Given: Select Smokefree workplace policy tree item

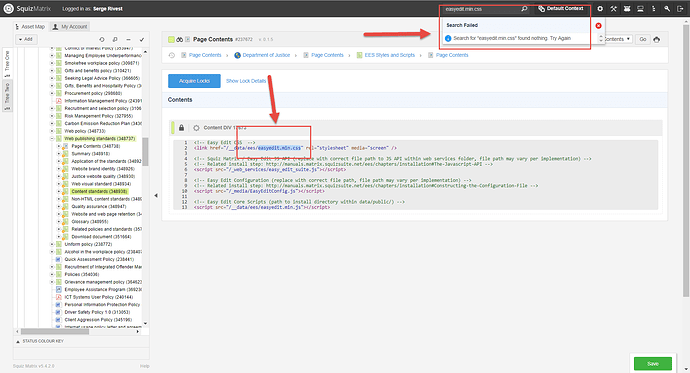Looking at the screenshot, I should tap(102, 63).
